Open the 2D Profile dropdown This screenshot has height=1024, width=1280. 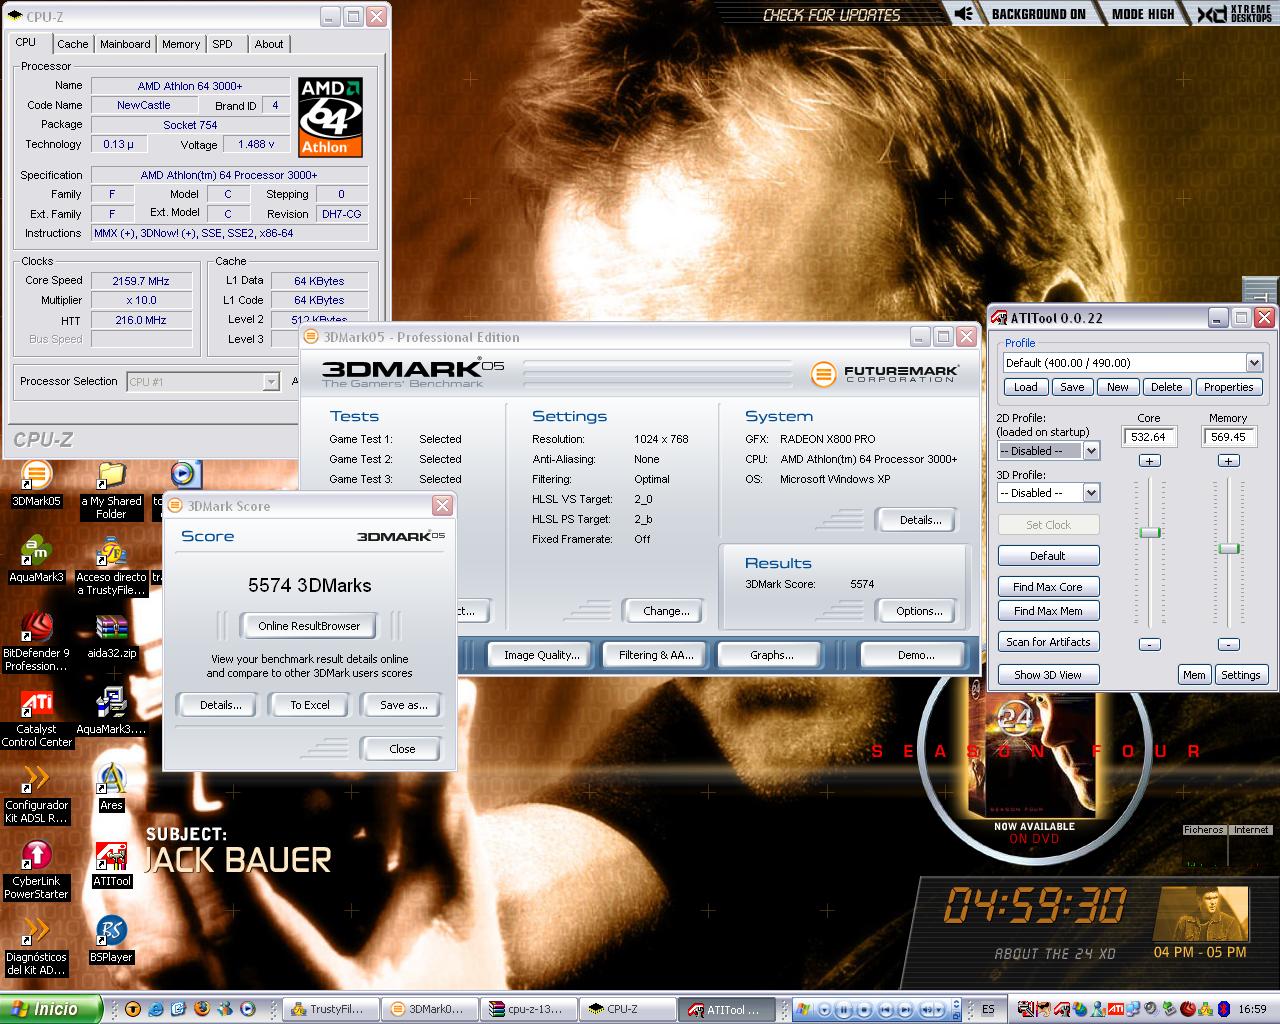(x=1091, y=451)
